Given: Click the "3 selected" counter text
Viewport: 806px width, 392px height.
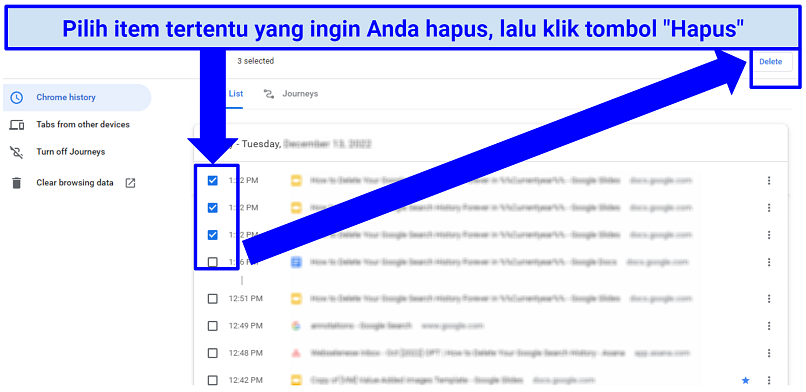Looking at the screenshot, I should click(x=255, y=61).
